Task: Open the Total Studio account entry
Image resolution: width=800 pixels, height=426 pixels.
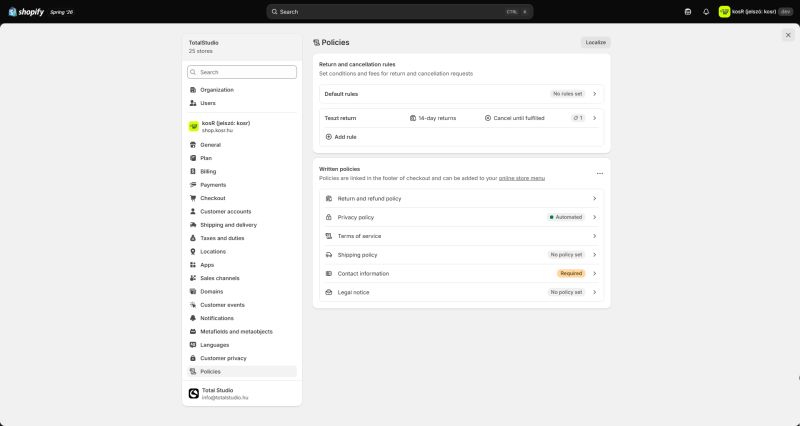Action: pos(242,393)
